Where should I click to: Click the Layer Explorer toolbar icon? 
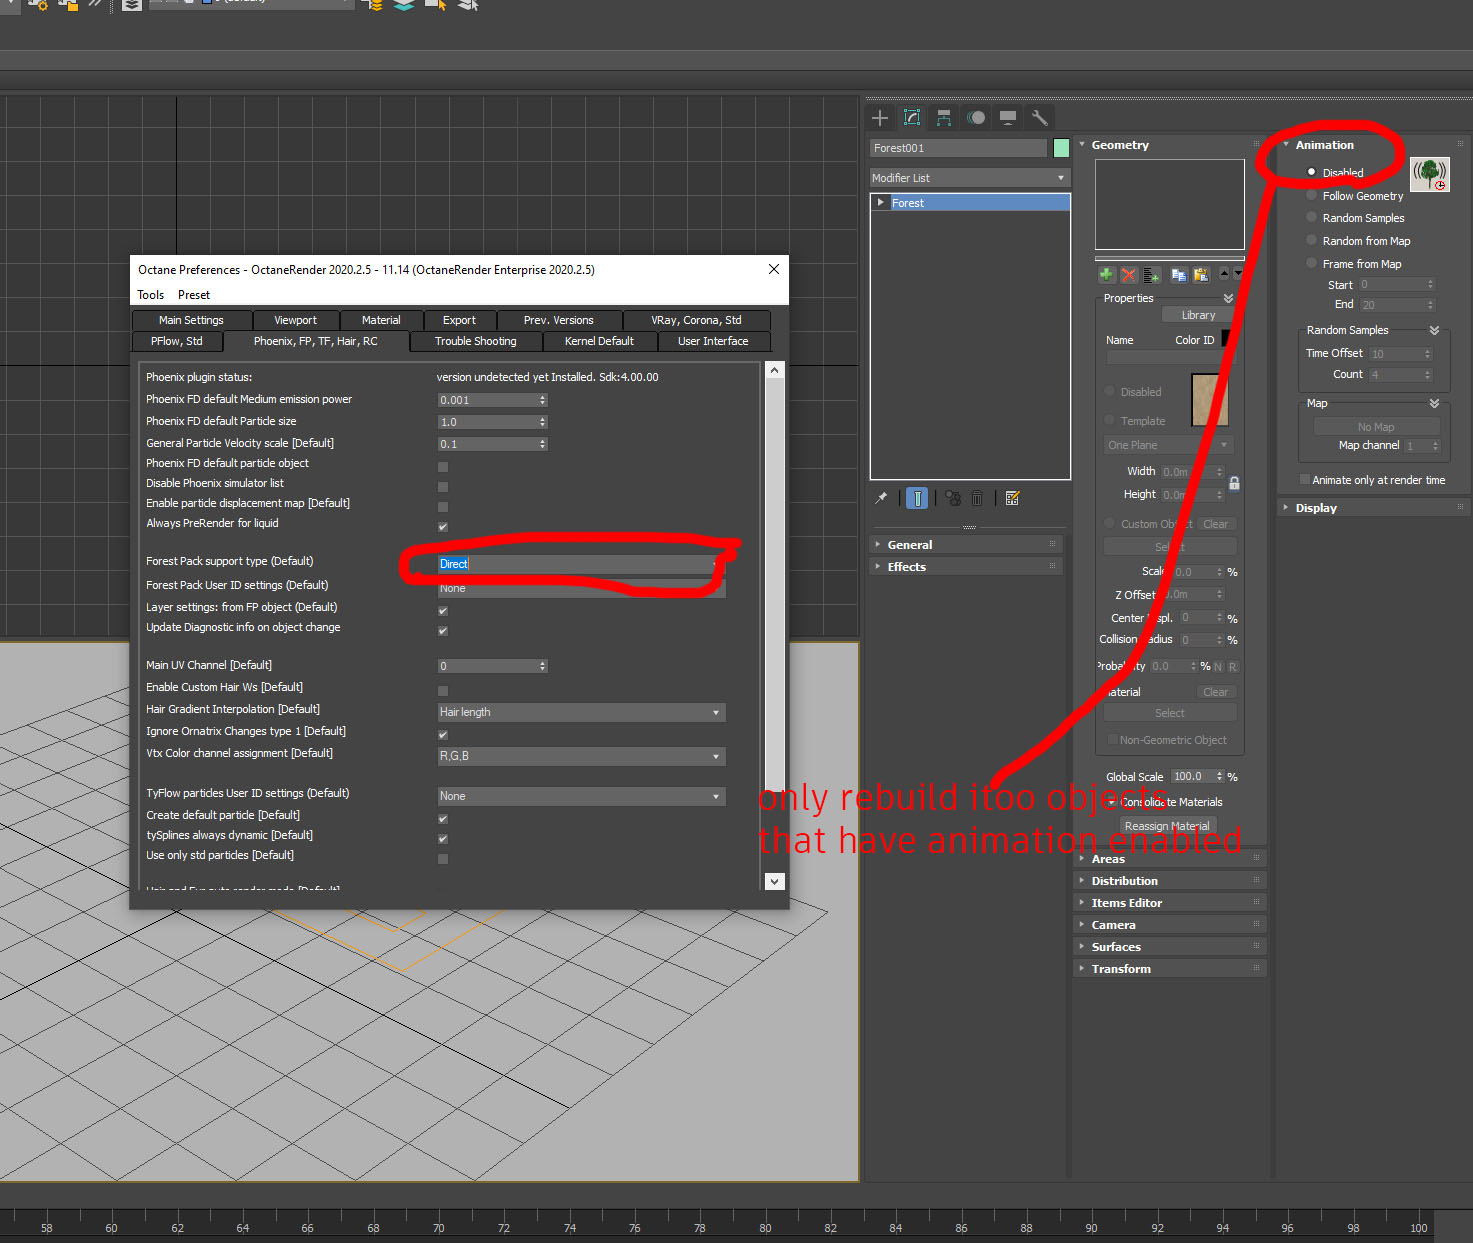(x=131, y=5)
